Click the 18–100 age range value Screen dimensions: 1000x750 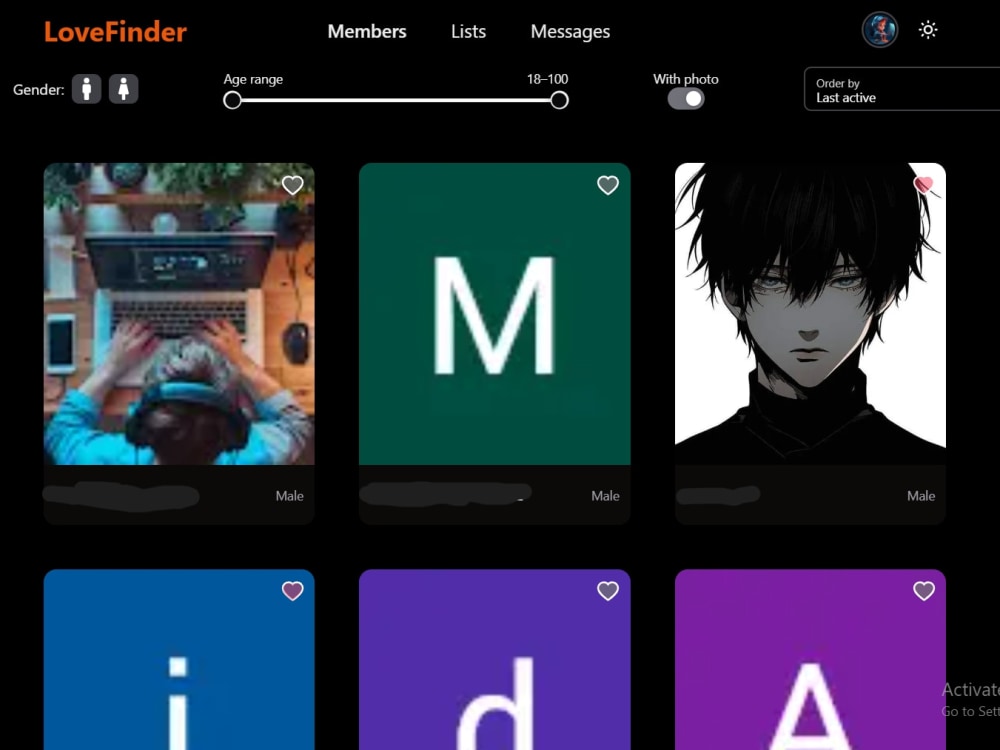click(x=547, y=79)
